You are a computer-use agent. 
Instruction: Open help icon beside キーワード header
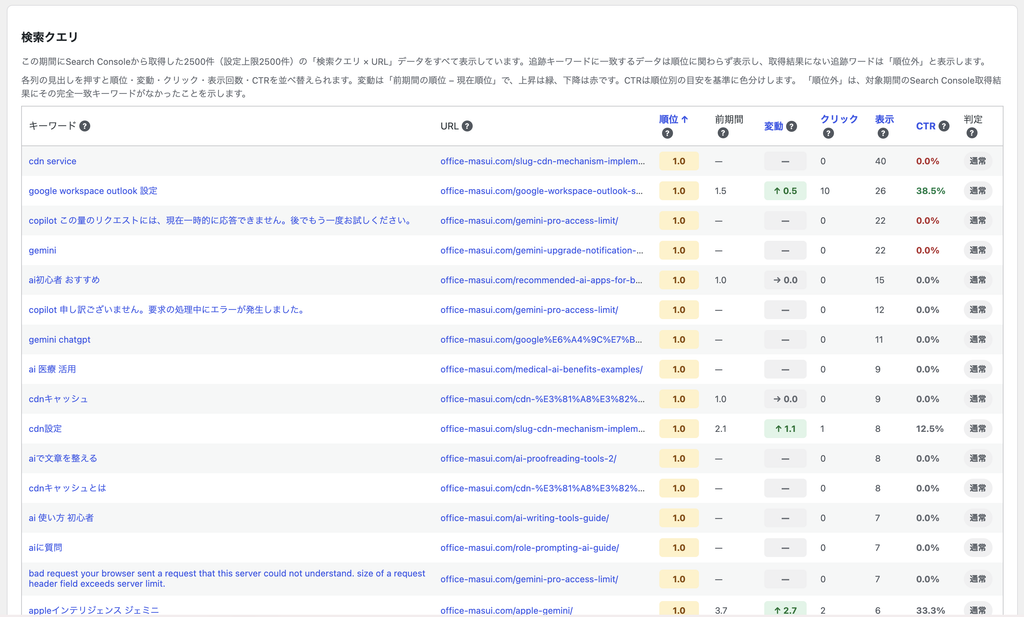tap(85, 126)
